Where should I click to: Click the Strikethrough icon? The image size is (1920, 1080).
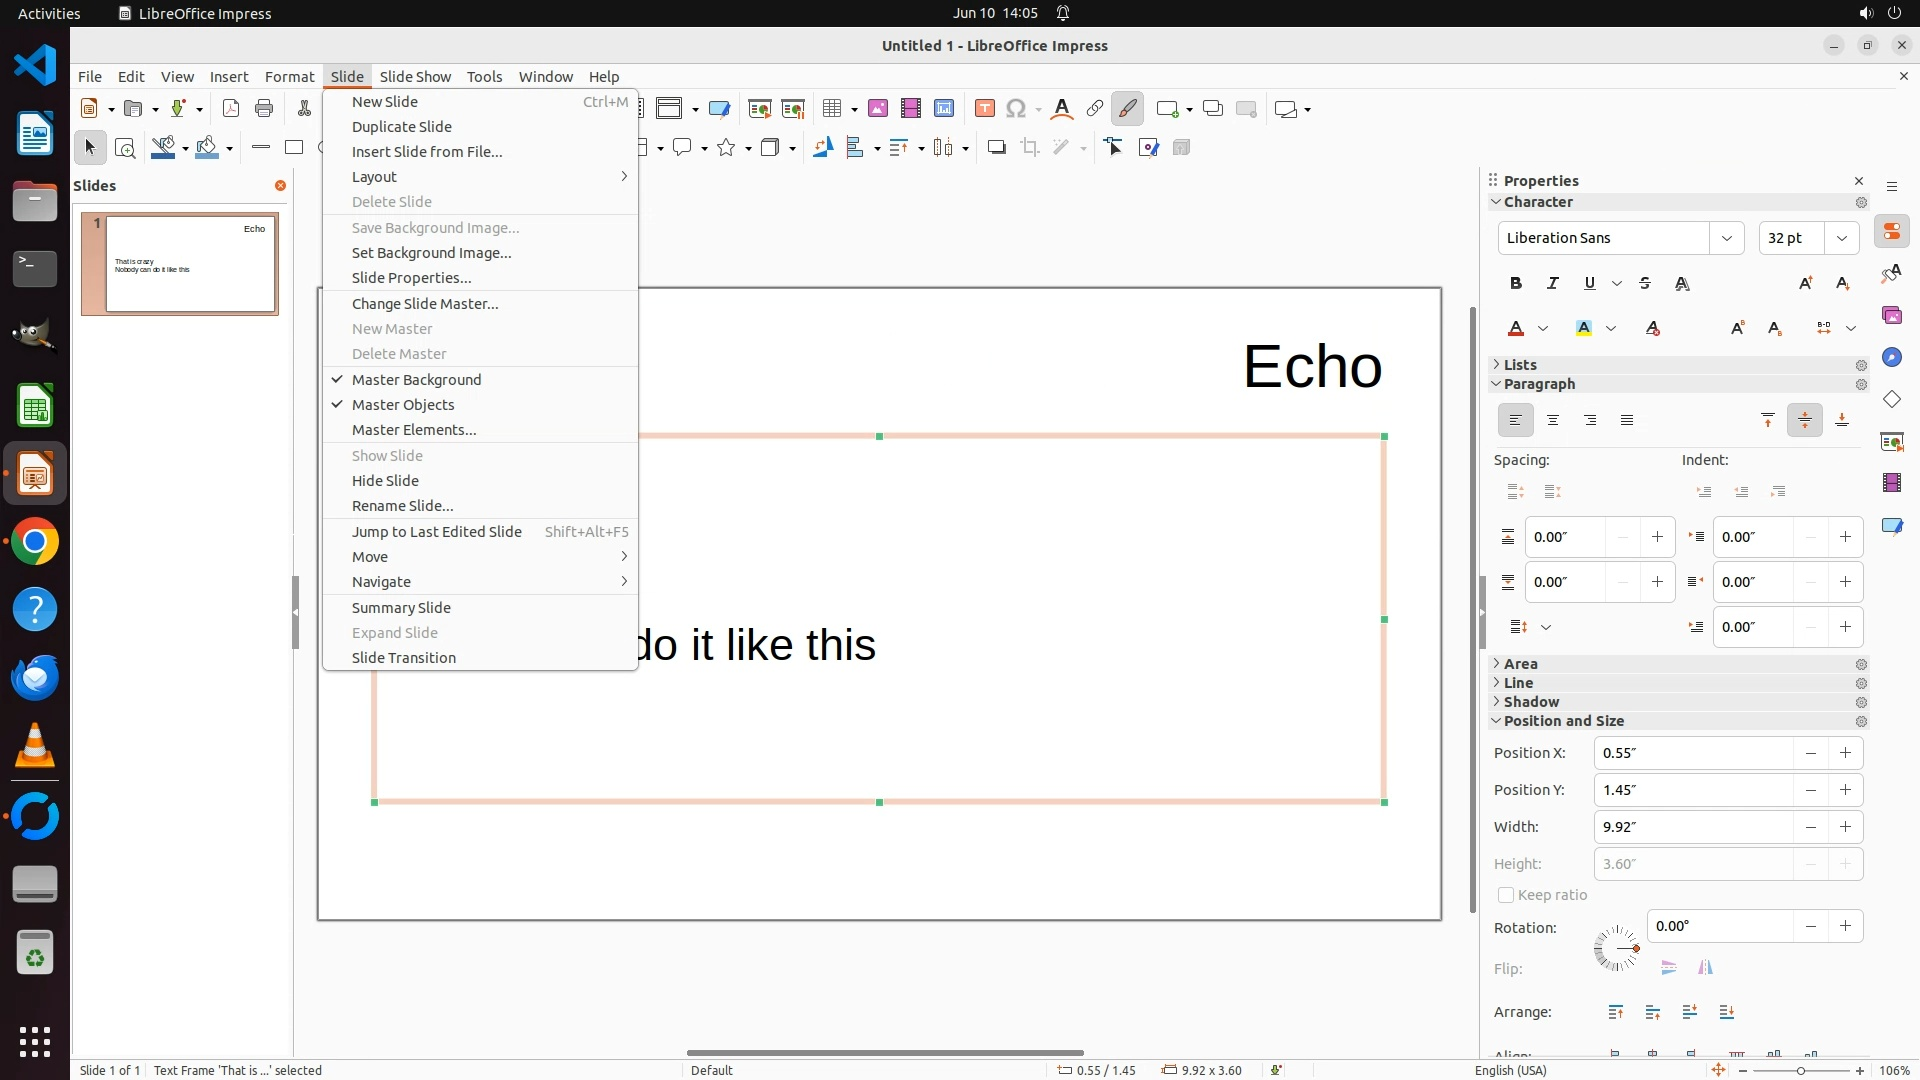1645,284
